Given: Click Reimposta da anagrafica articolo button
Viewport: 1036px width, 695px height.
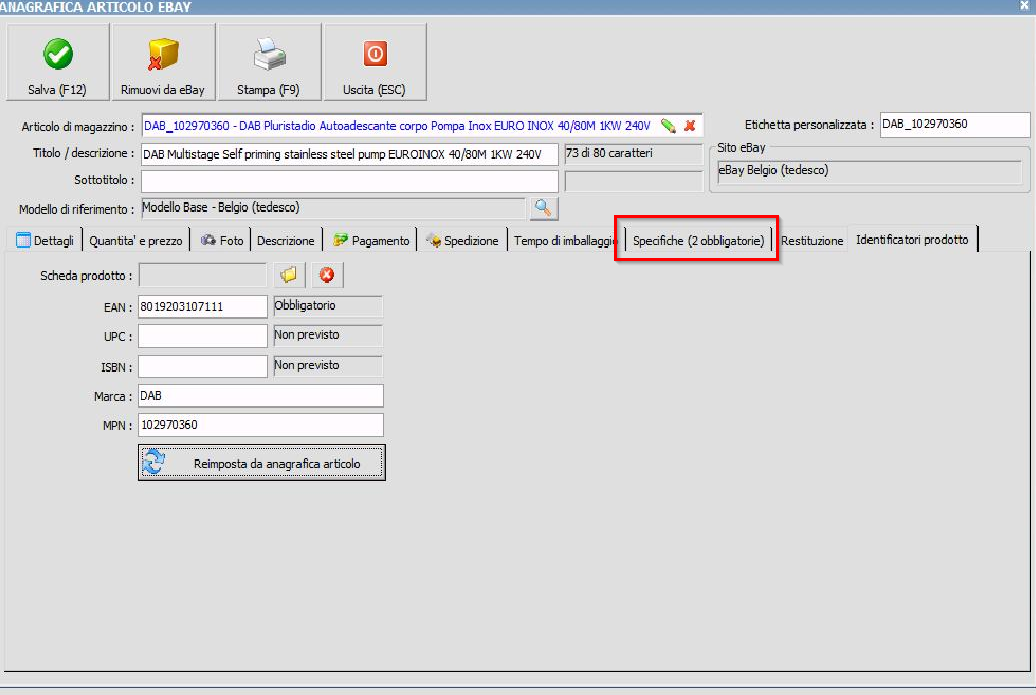Looking at the screenshot, I should tap(262, 462).
